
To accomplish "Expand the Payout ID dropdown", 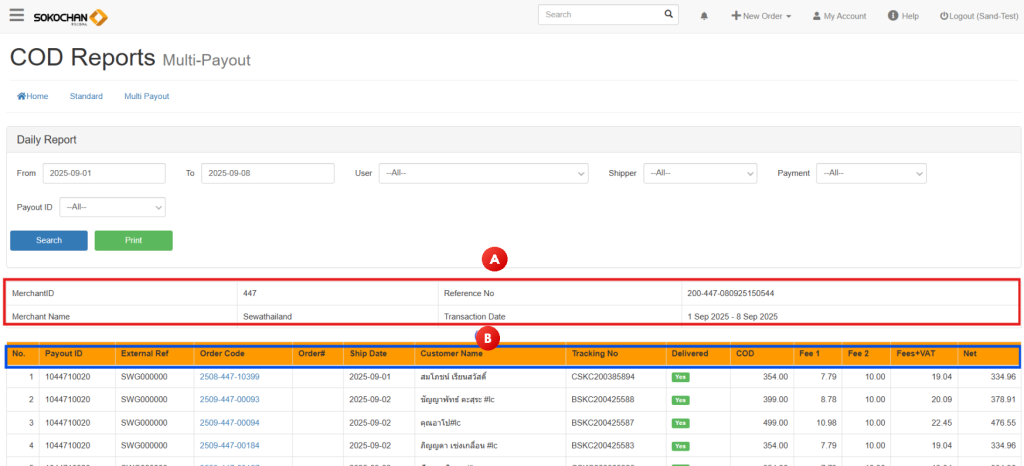I will point(112,207).
